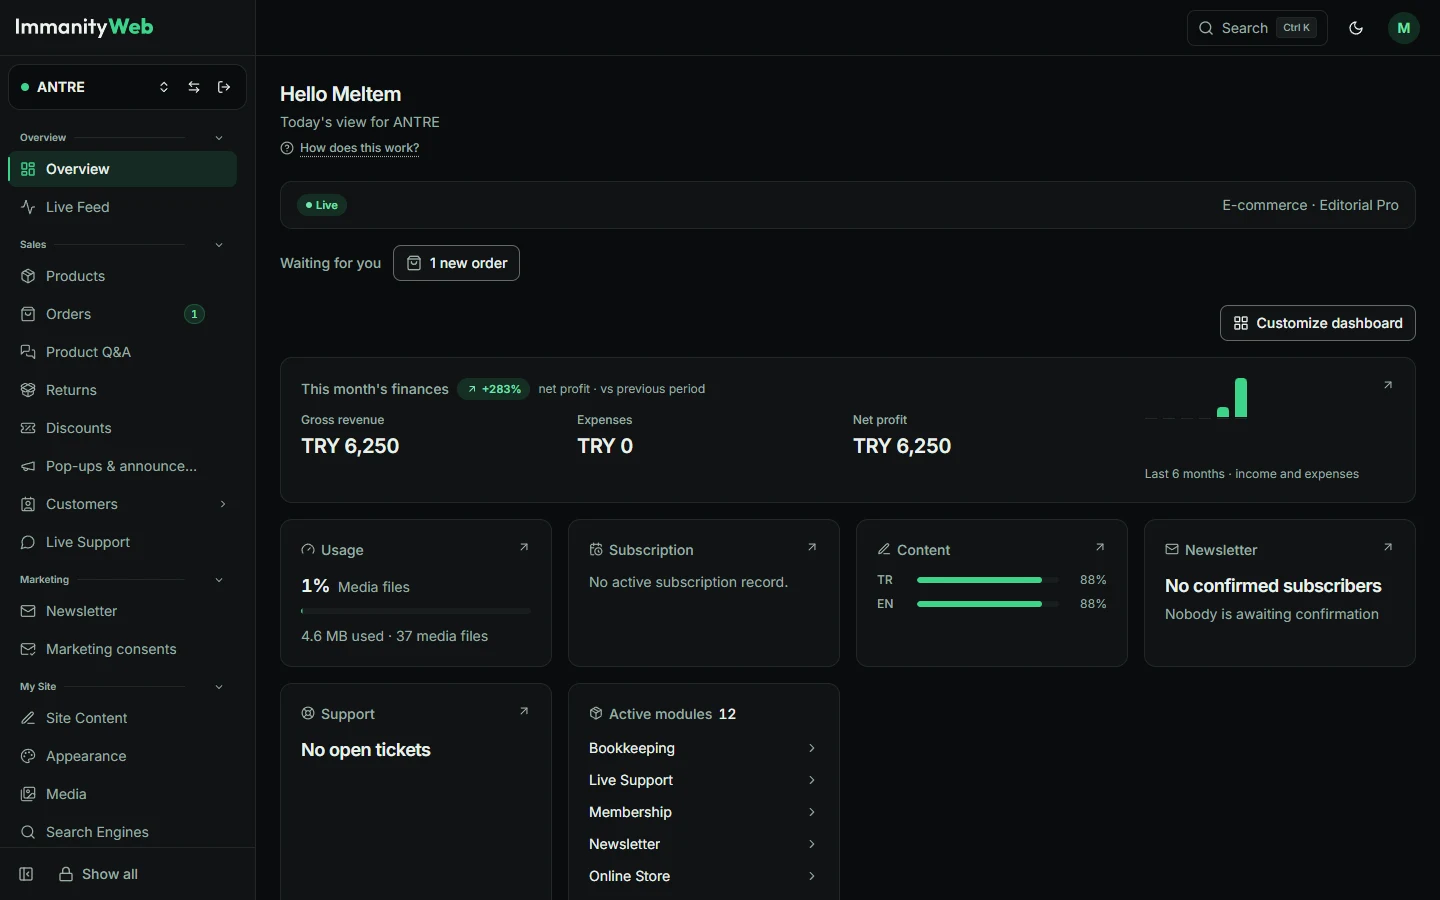Collapse the My Site sidebar section
Screen dimensions: 1440x900
point(219,687)
